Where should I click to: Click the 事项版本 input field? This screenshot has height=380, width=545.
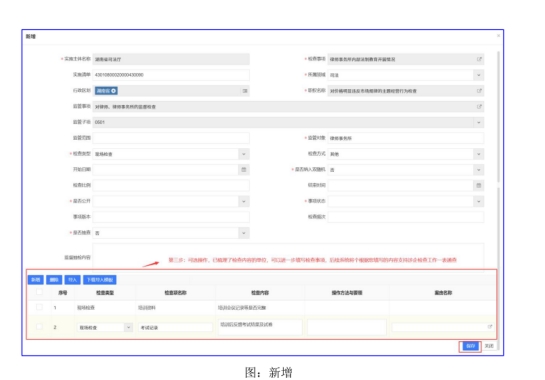171,217
